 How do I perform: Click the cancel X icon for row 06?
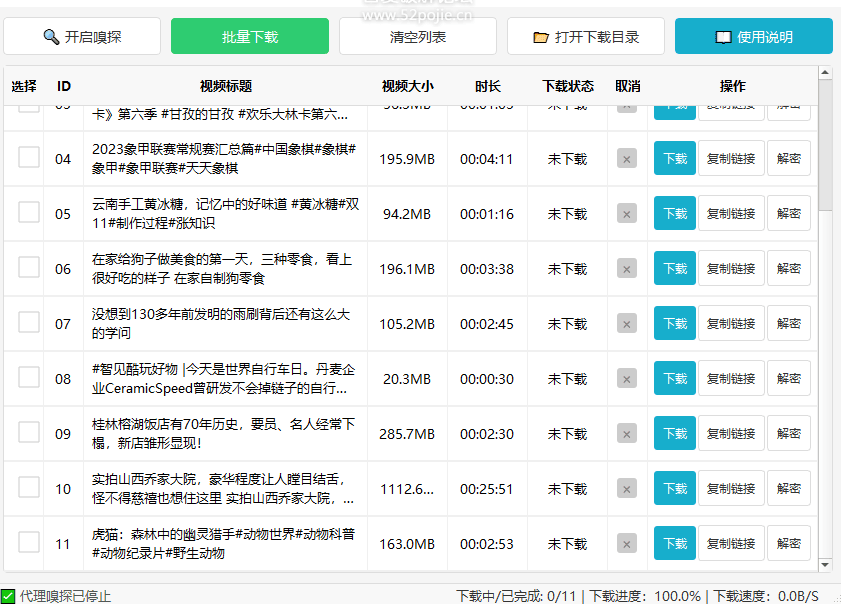(627, 269)
